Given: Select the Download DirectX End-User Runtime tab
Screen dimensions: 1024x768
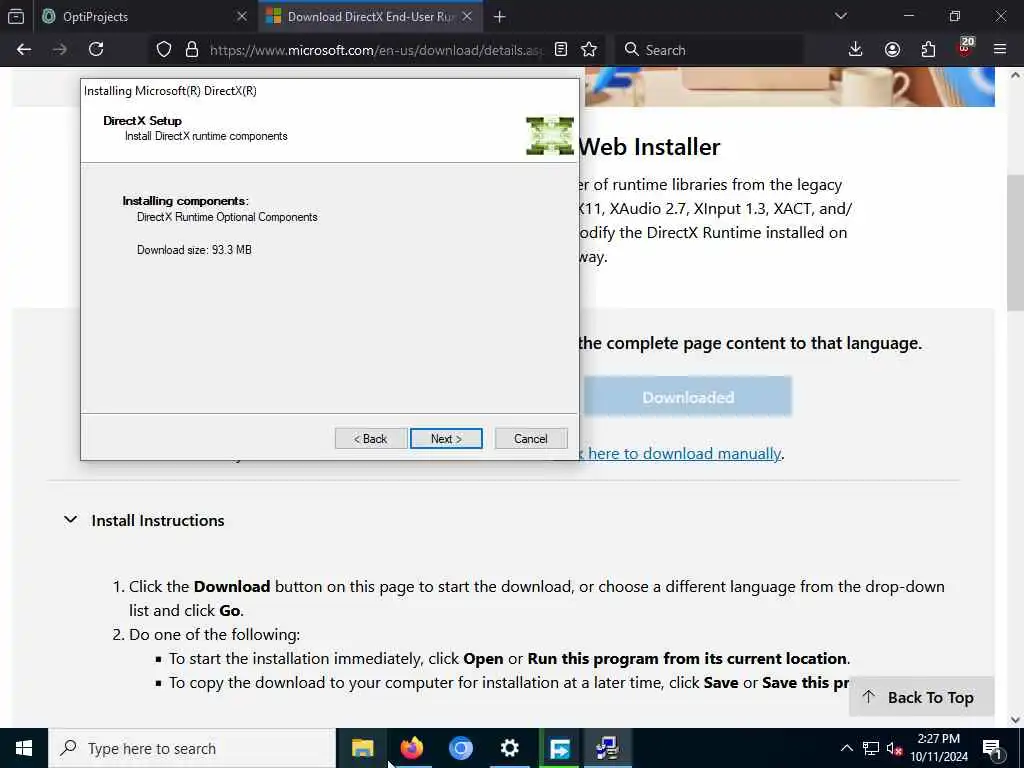Looking at the screenshot, I should (x=369, y=16).
